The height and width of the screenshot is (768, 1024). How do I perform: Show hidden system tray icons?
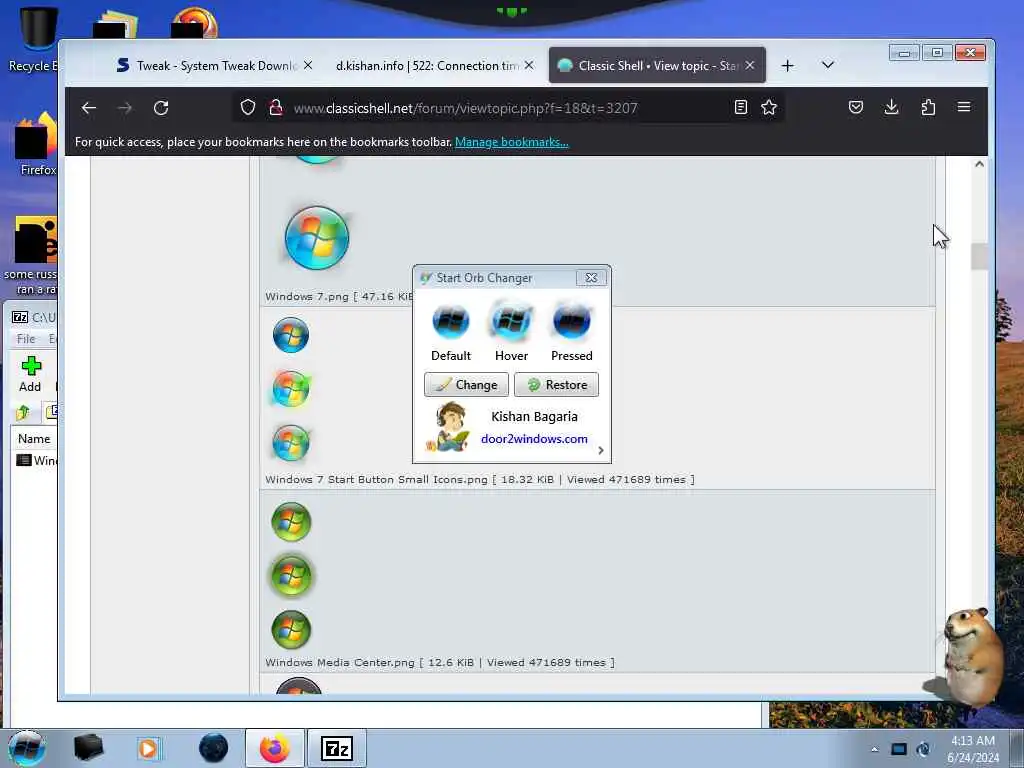pos(874,749)
